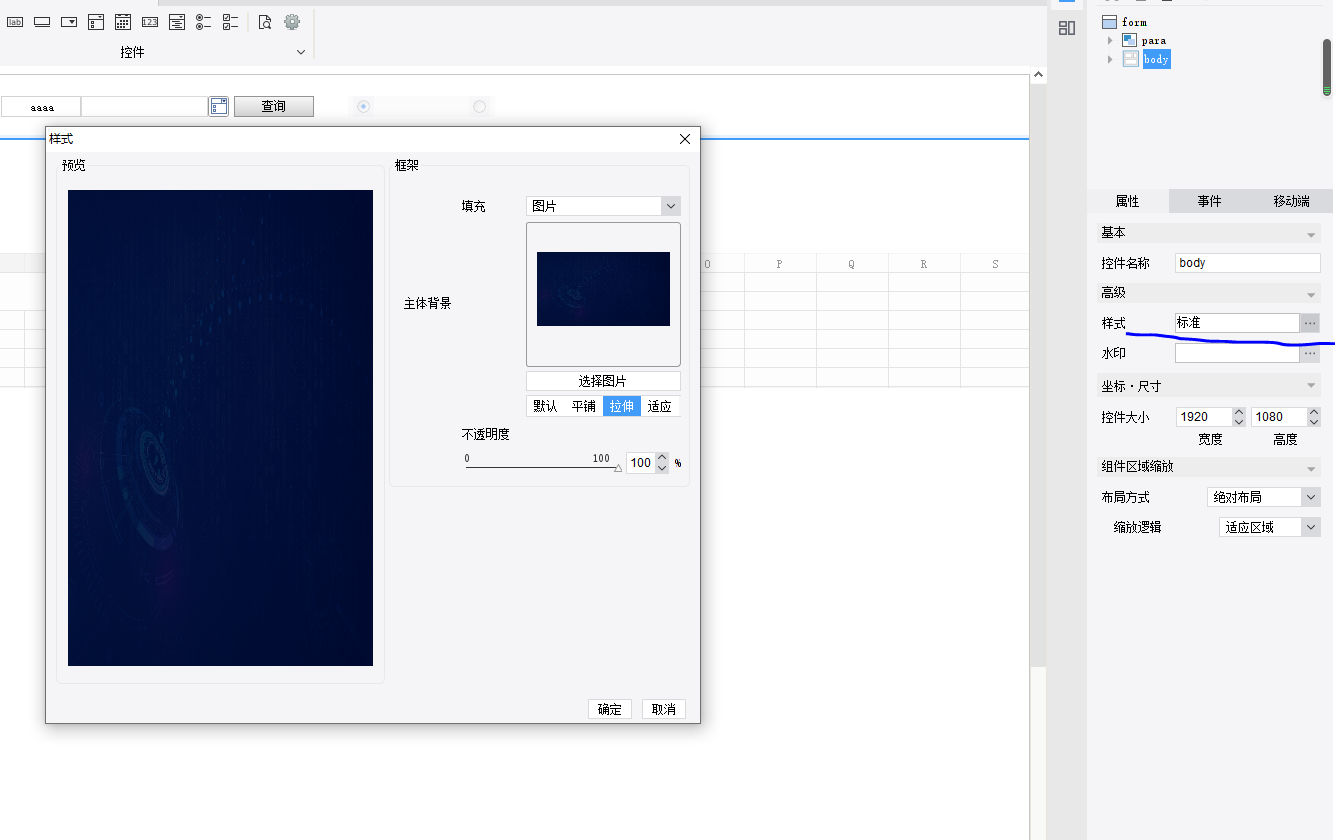
Task: Click the gear settings icon in toolbar
Action: click(x=292, y=21)
